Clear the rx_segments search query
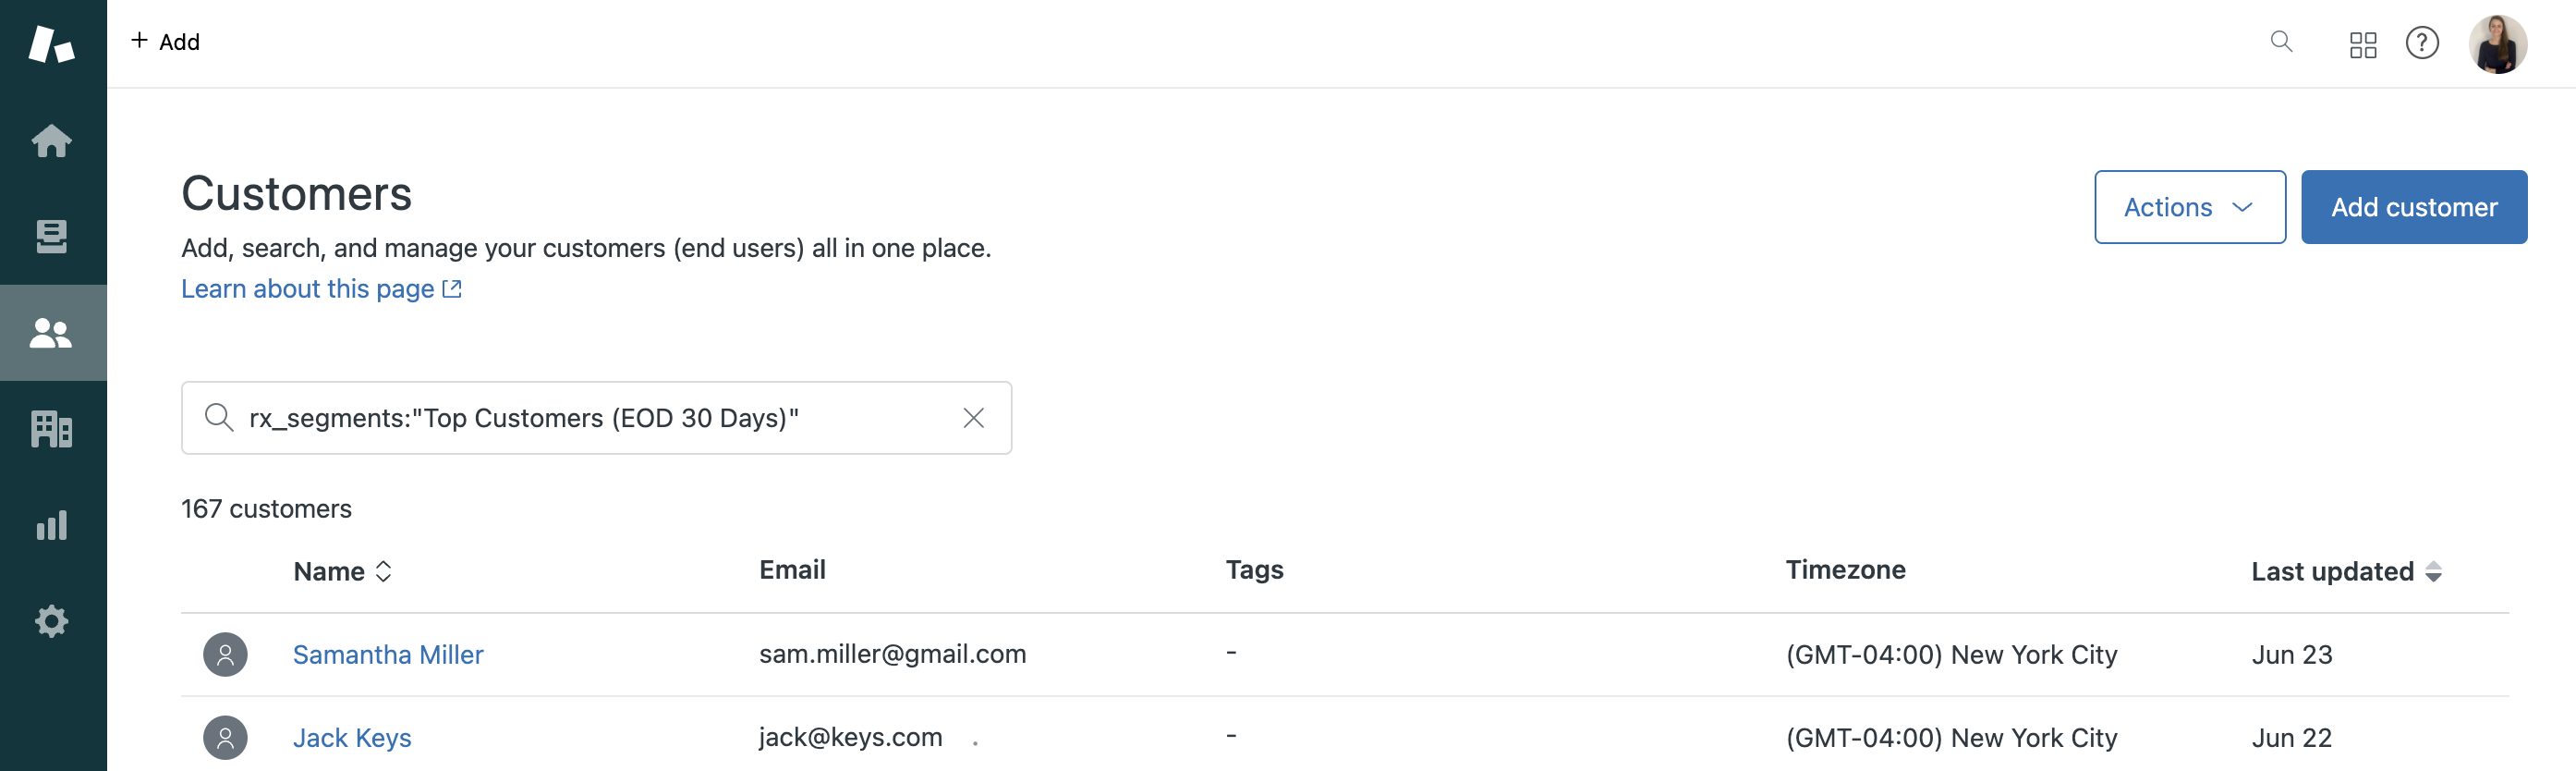The height and width of the screenshot is (771, 2576). [973, 418]
